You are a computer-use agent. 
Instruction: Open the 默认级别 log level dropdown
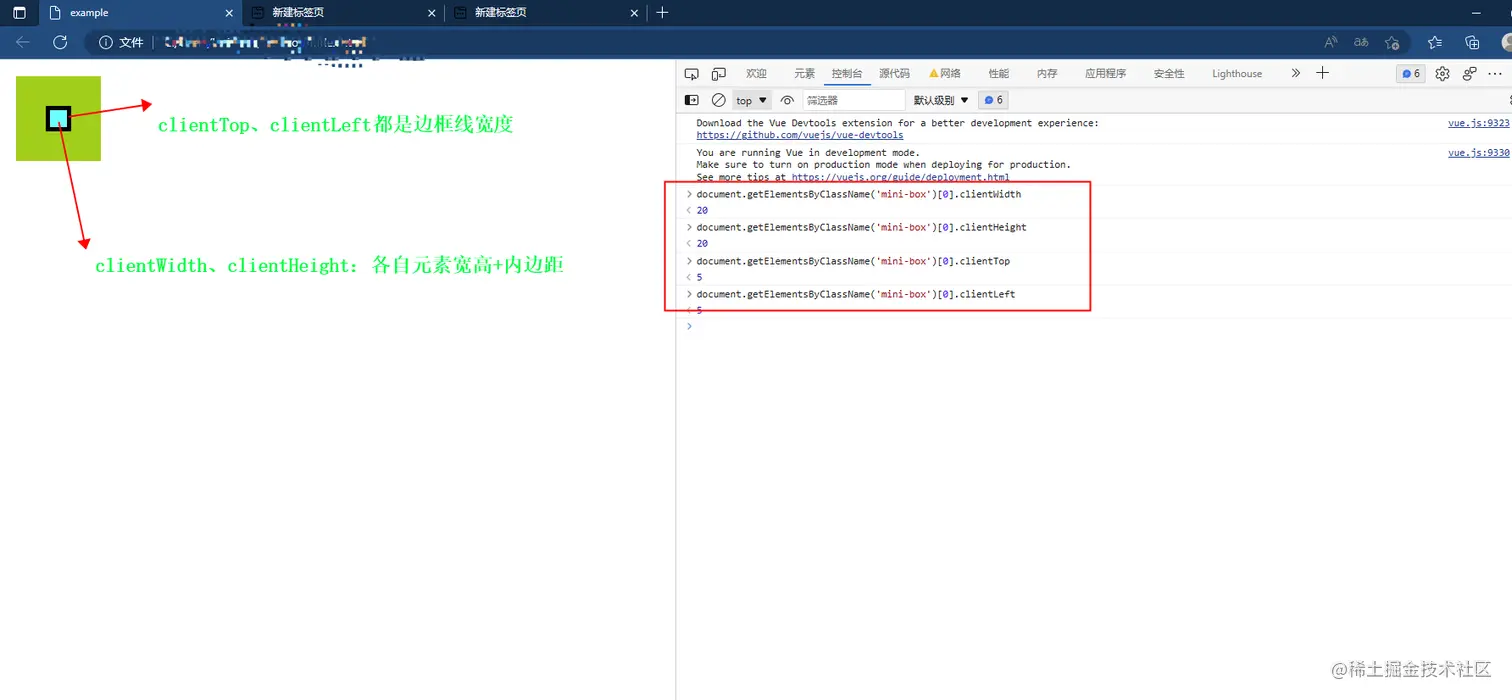tap(941, 100)
